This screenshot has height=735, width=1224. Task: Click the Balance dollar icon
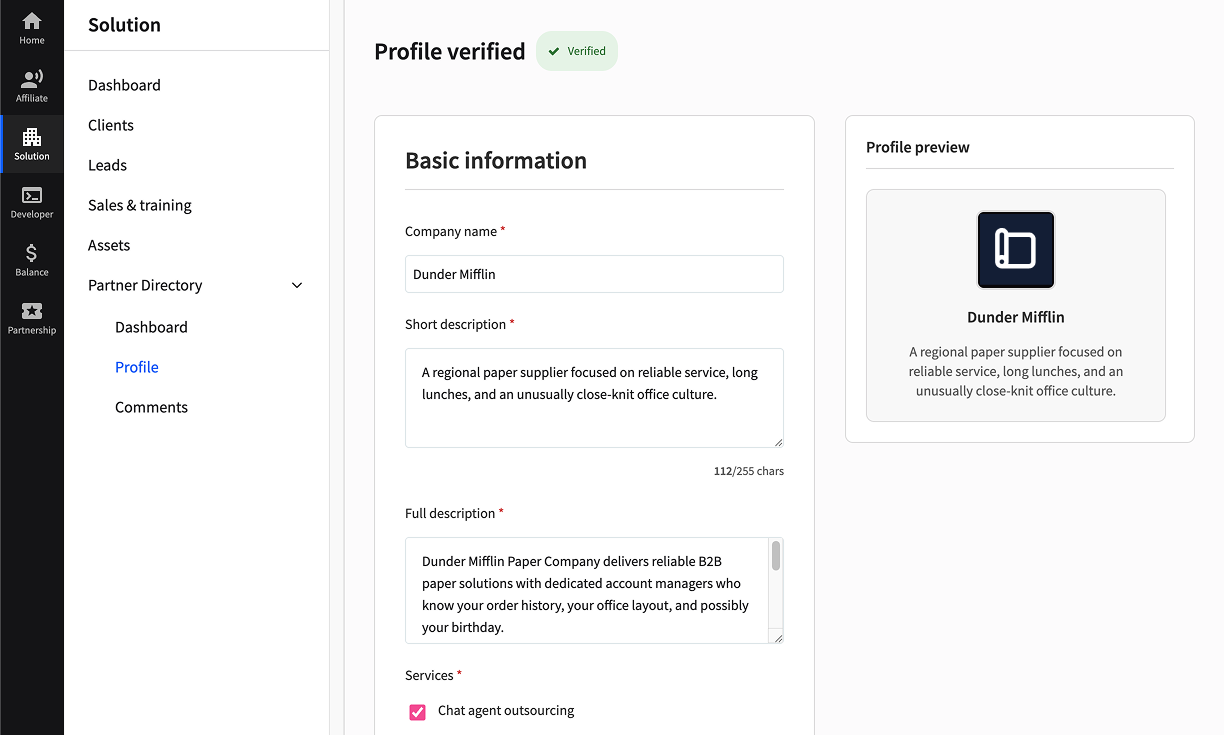click(32, 254)
